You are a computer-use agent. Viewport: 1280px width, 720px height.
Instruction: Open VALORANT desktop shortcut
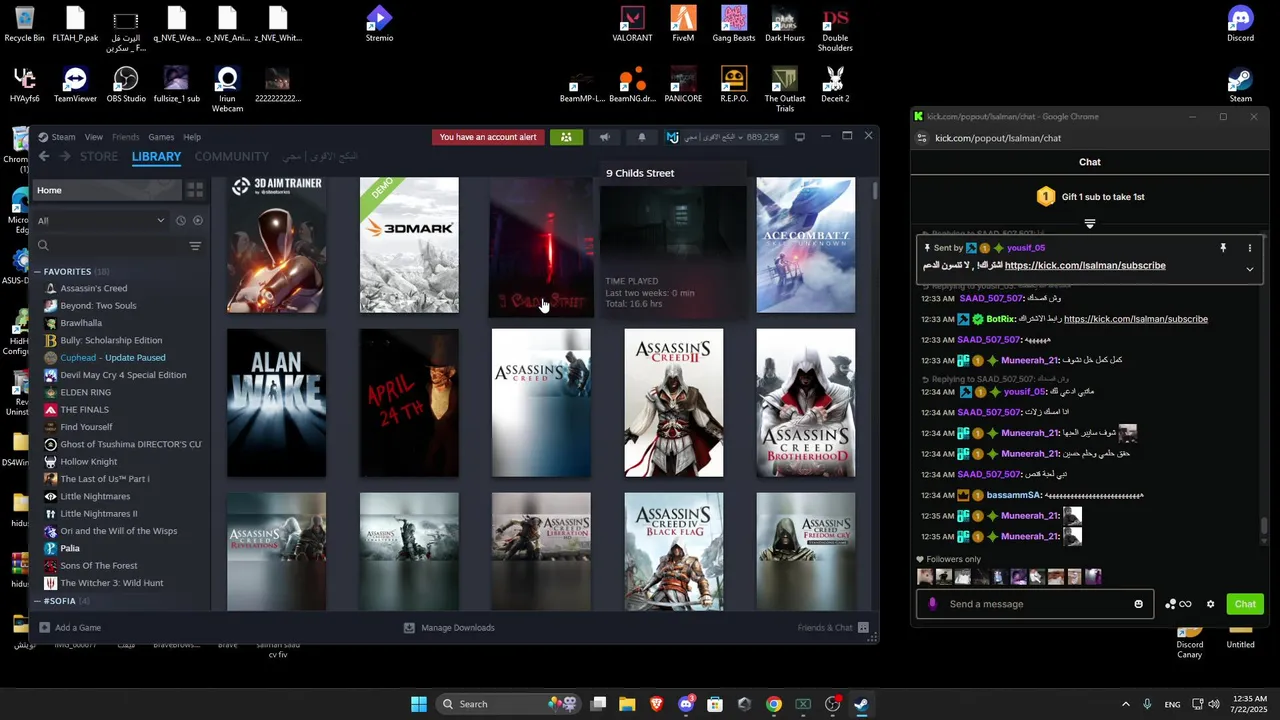(632, 24)
